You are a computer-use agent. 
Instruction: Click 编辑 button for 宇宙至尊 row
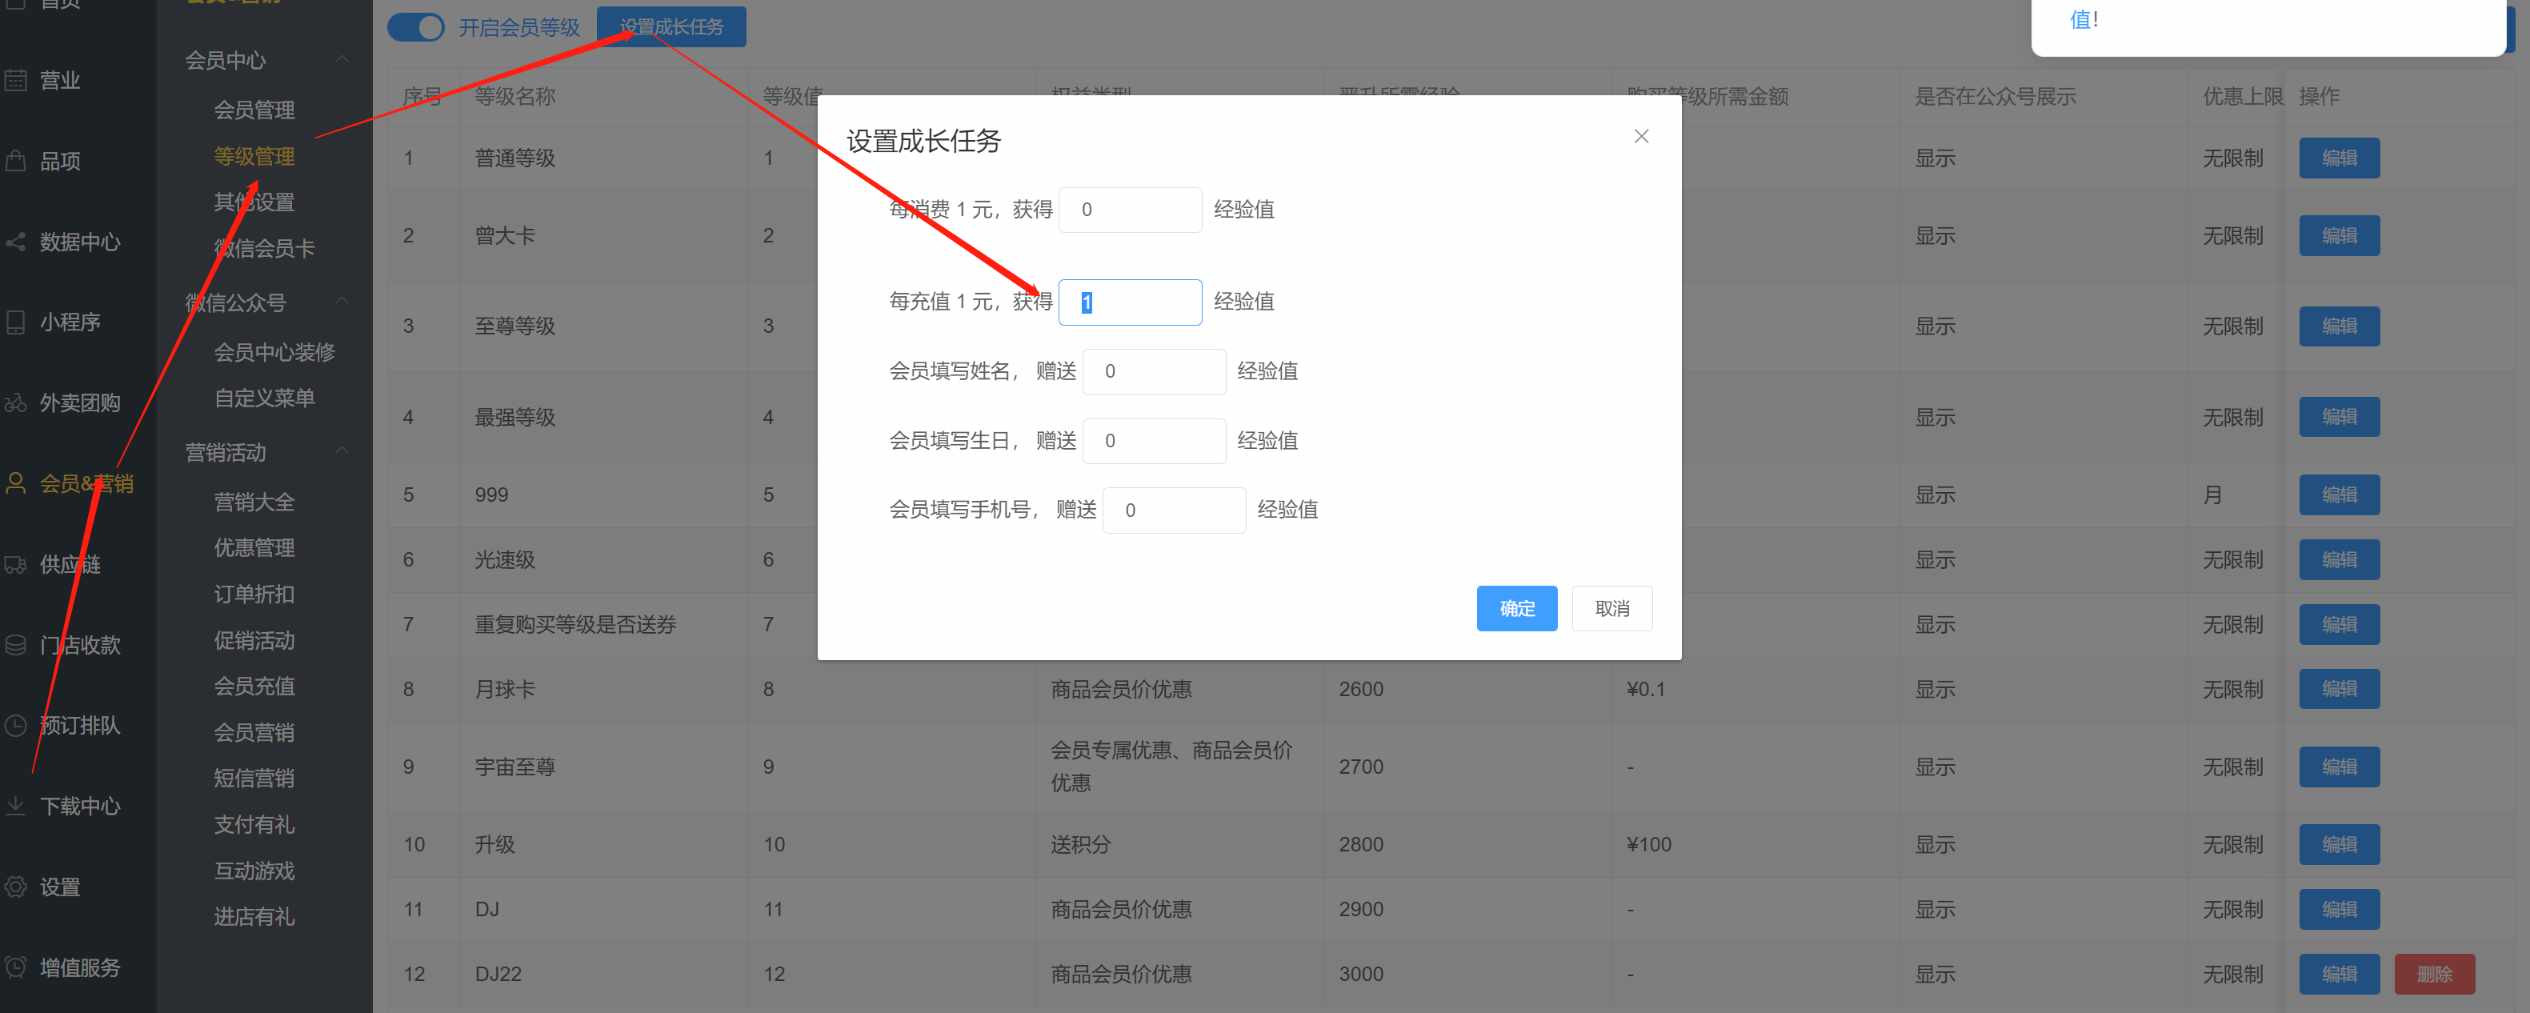[x=2339, y=767]
